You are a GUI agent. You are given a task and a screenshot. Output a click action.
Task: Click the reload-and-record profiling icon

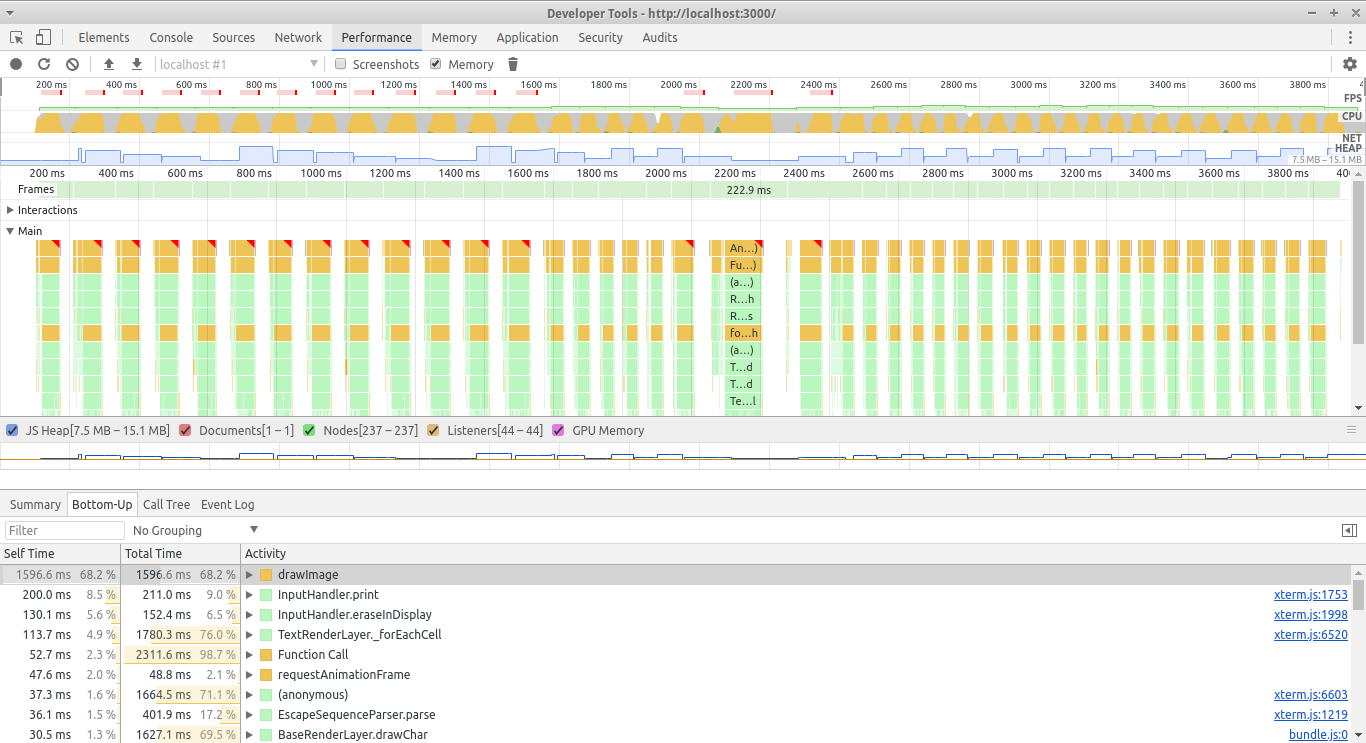pos(43,63)
